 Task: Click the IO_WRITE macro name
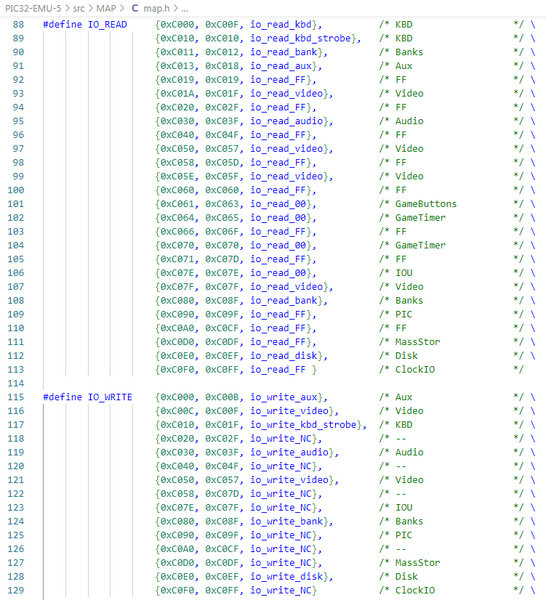coord(110,397)
